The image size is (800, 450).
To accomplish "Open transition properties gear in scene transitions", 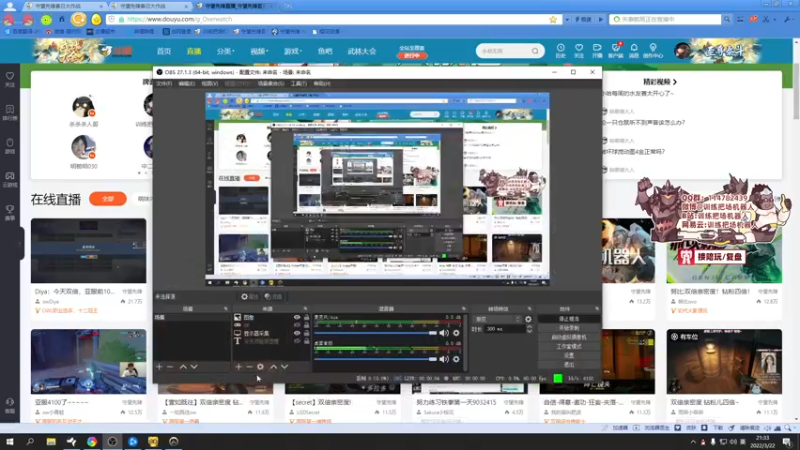I will point(528,319).
